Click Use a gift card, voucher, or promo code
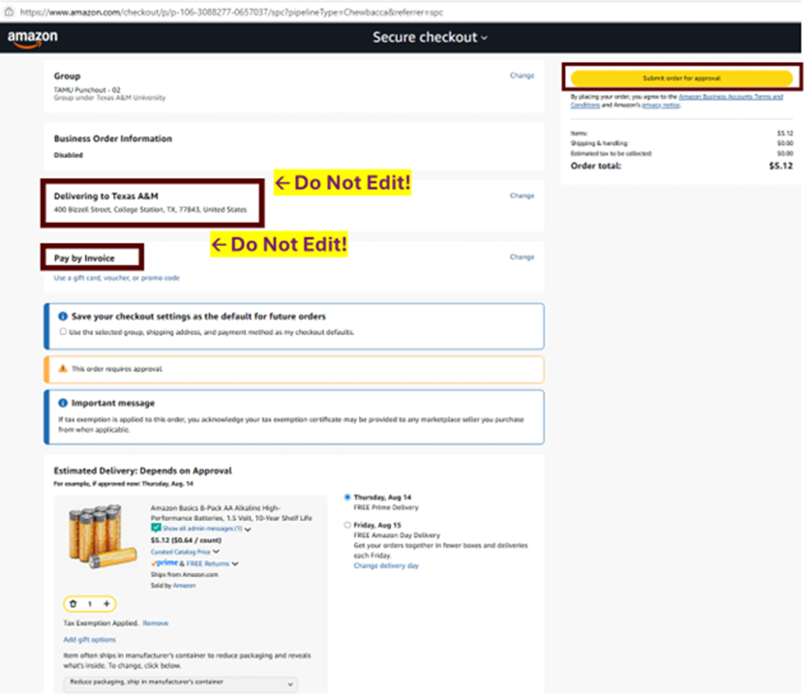This screenshot has height=699, width=805. (117, 277)
